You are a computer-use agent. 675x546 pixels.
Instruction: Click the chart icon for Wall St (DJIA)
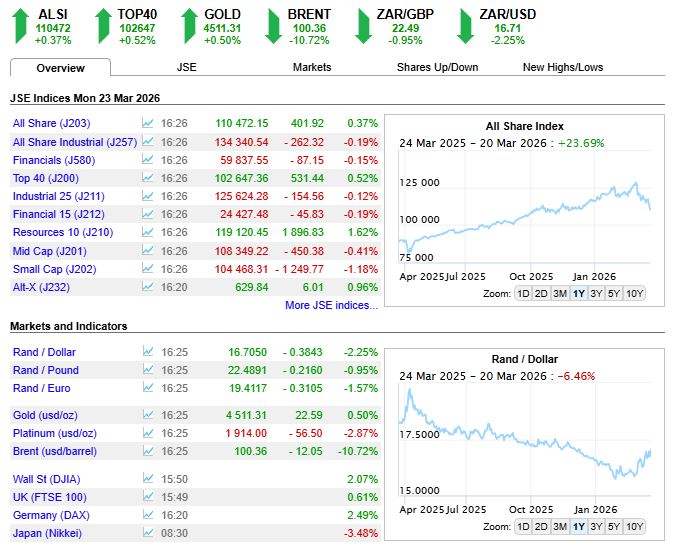click(148, 479)
